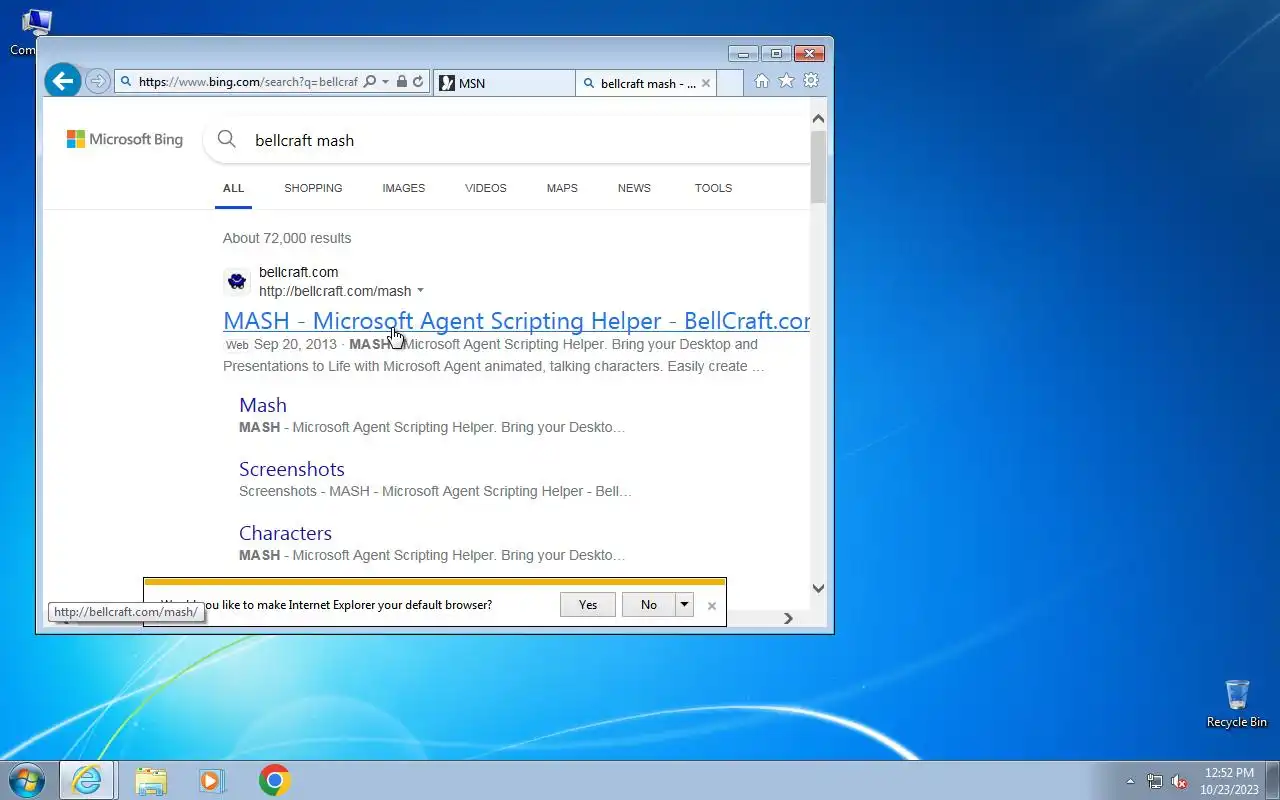Show hidden system tray icons

pos(1131,781)
